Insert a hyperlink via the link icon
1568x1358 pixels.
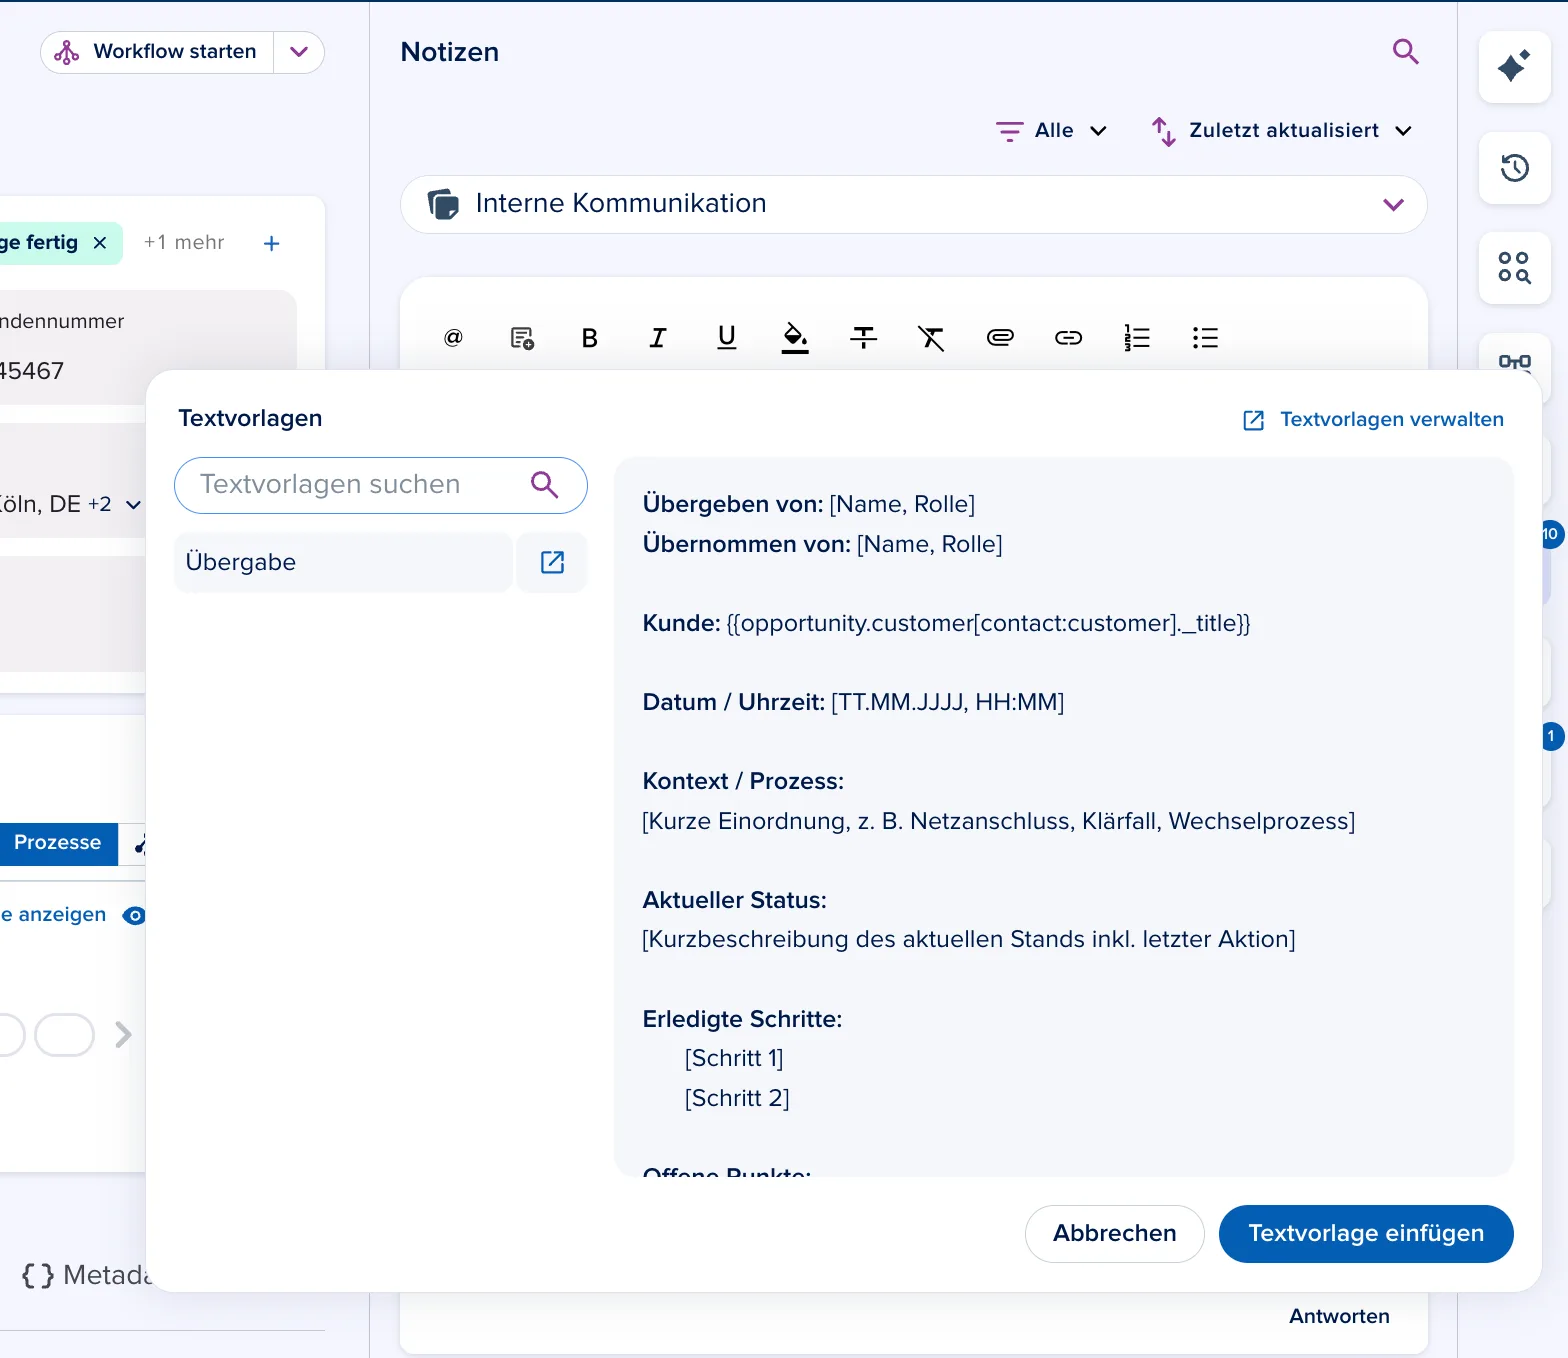(x=1069, y=338)
